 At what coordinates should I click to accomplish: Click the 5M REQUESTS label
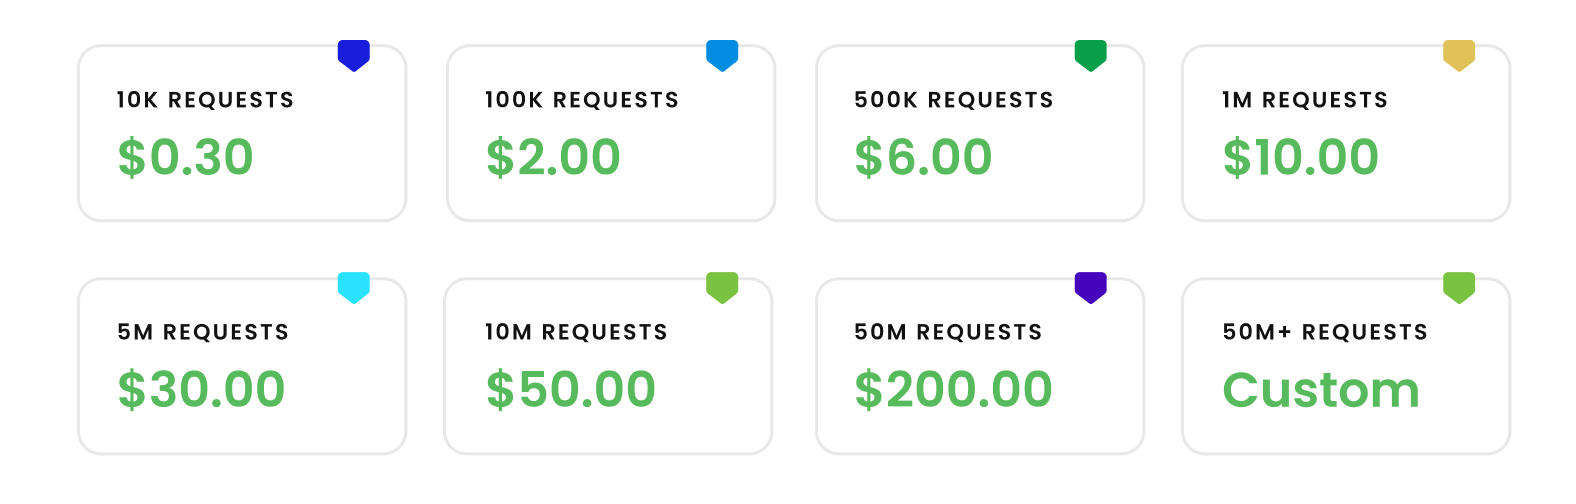tap(203, 332)
